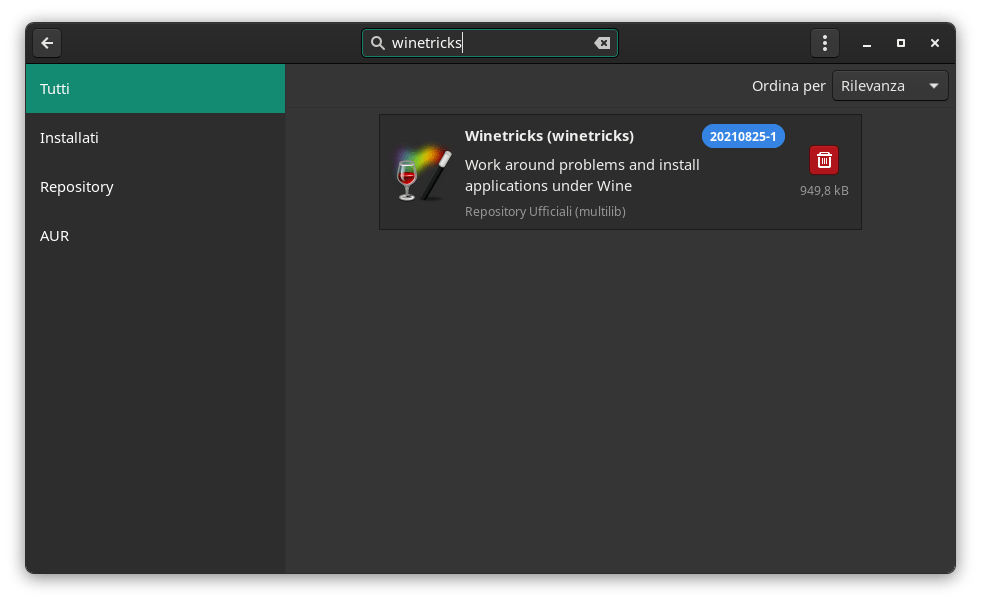Click the 949,8 kB size label
The width and height of the screenshot is (981, 602).
pyautogui.click(x=824, y=191)
